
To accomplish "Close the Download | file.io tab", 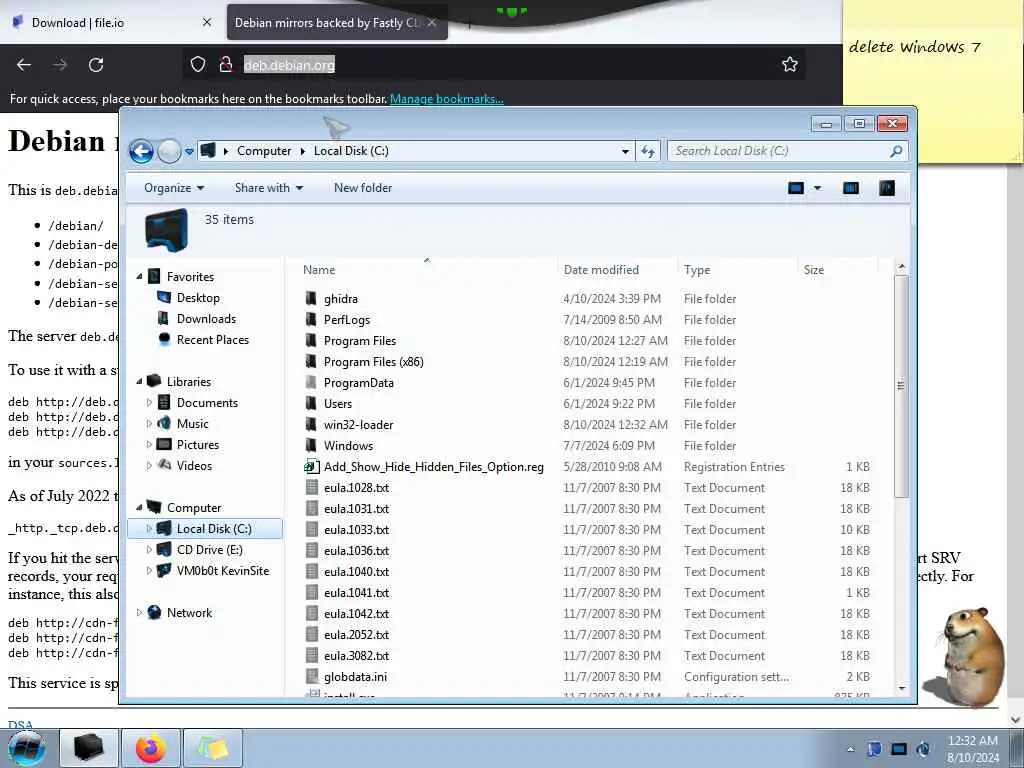I will [x=207, y=22].
